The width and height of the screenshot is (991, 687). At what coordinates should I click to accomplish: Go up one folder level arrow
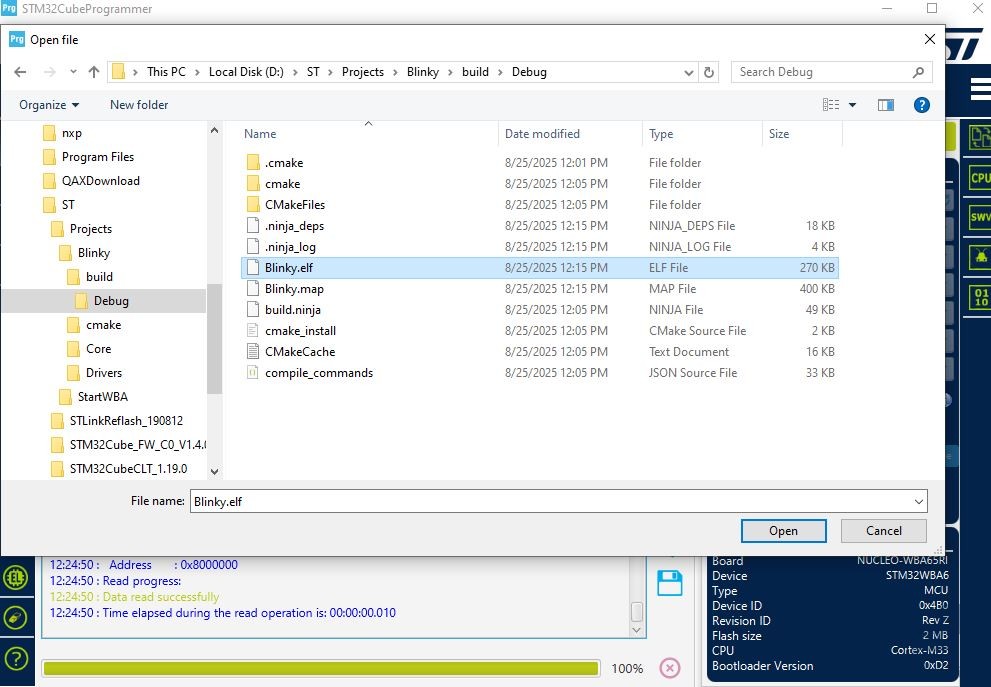tap(94, 72)
